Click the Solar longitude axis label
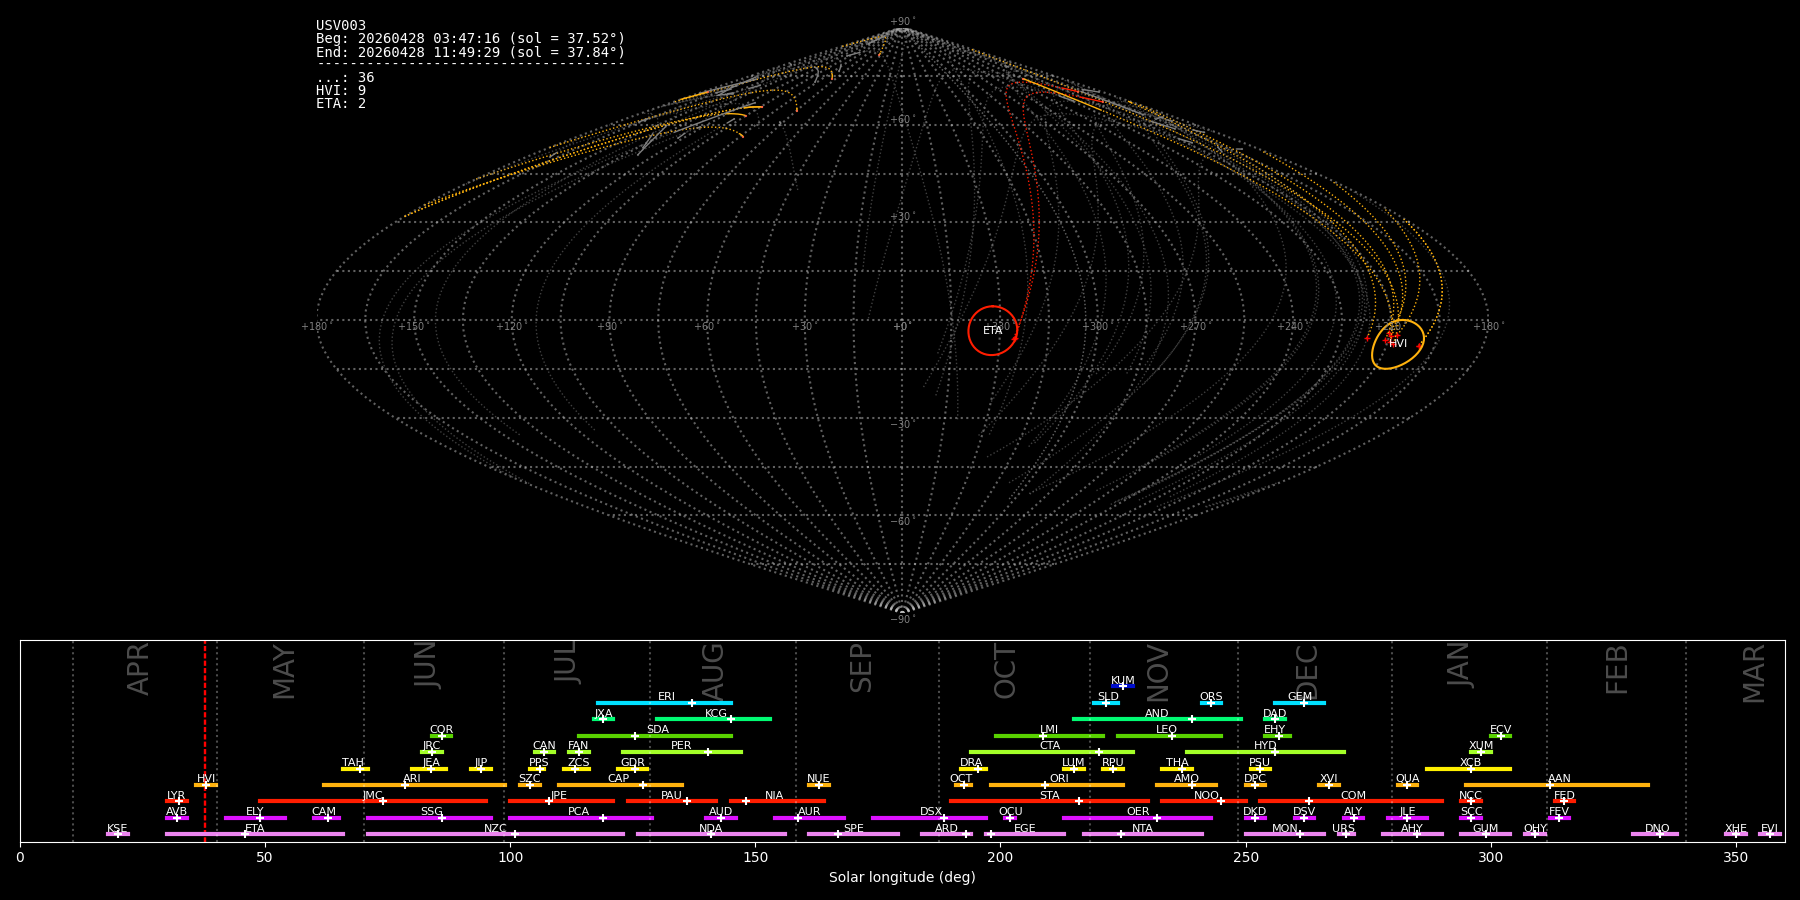 pos(902,877)
